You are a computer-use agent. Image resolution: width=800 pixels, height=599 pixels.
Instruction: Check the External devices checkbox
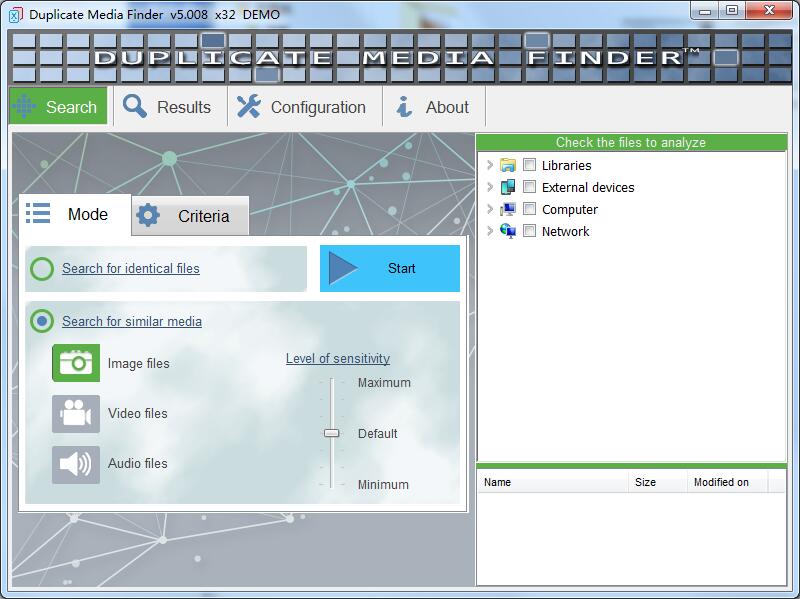[530, 187]
